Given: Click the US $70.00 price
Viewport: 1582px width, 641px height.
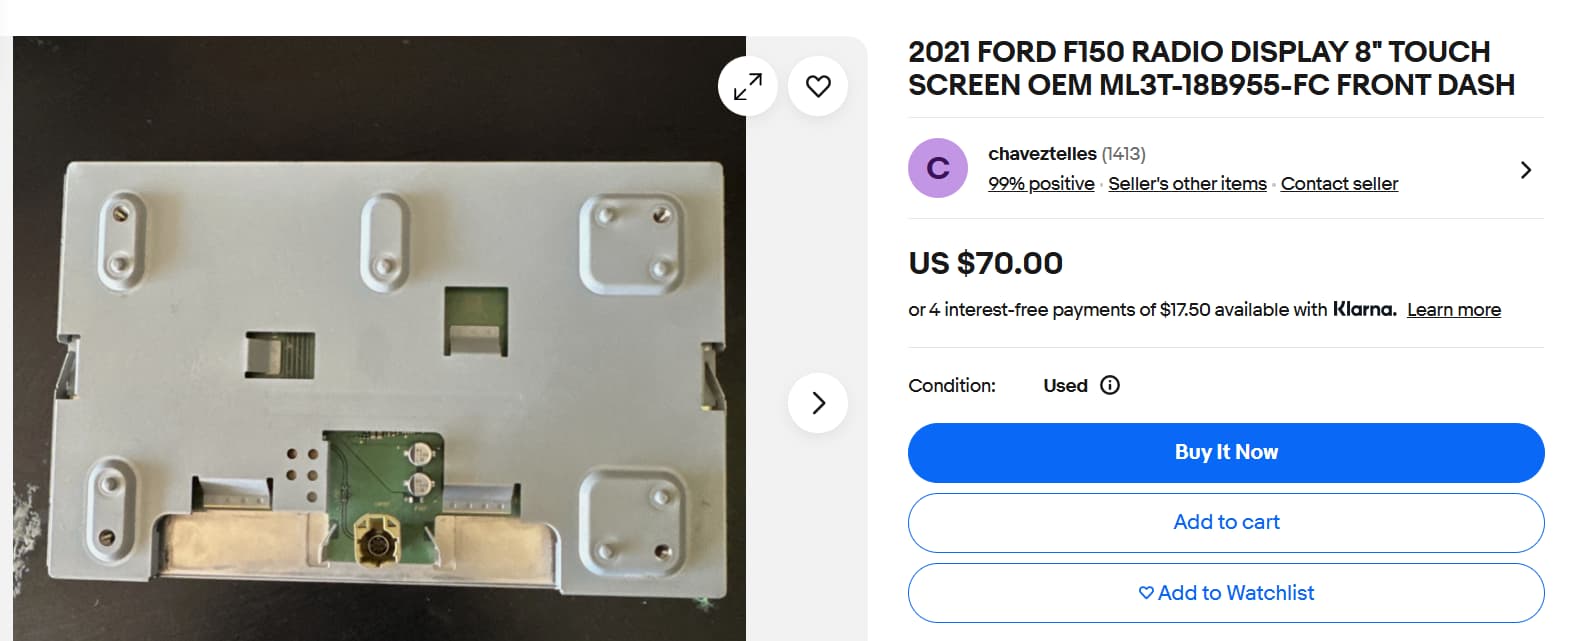Looking at the screenshot, I should tap(985, 263).
